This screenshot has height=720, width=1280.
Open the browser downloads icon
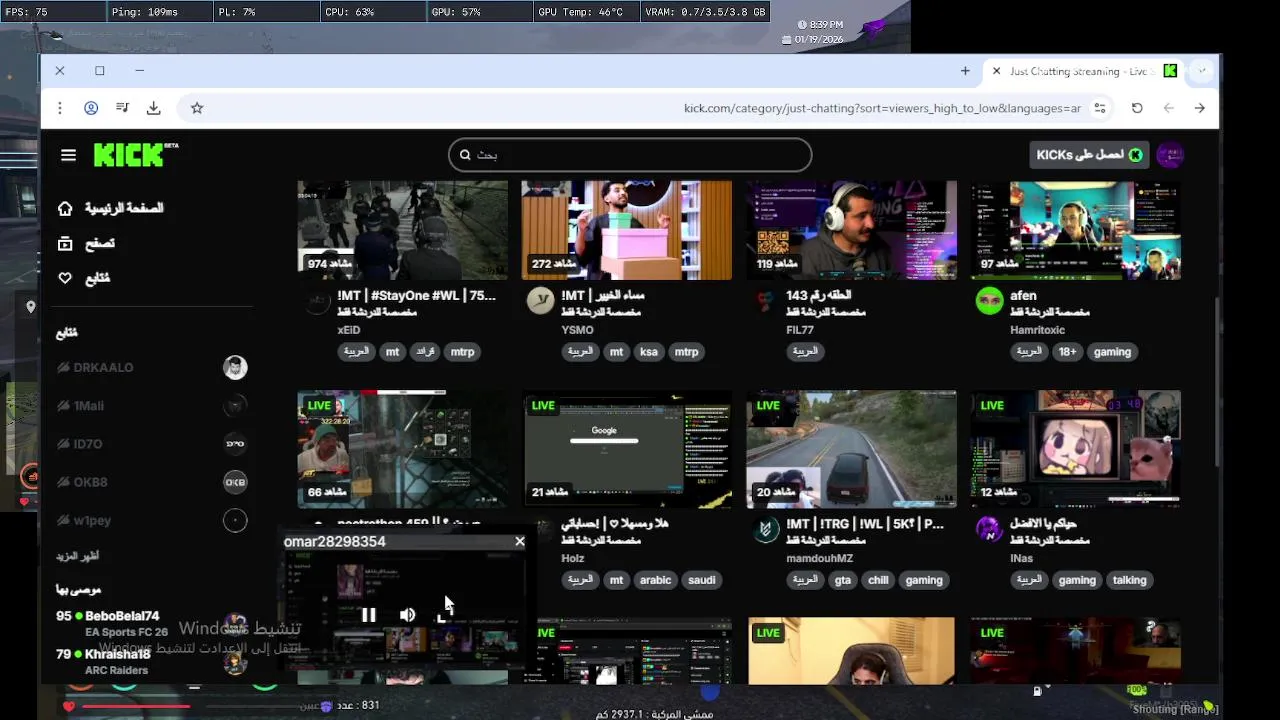(153, 108)
